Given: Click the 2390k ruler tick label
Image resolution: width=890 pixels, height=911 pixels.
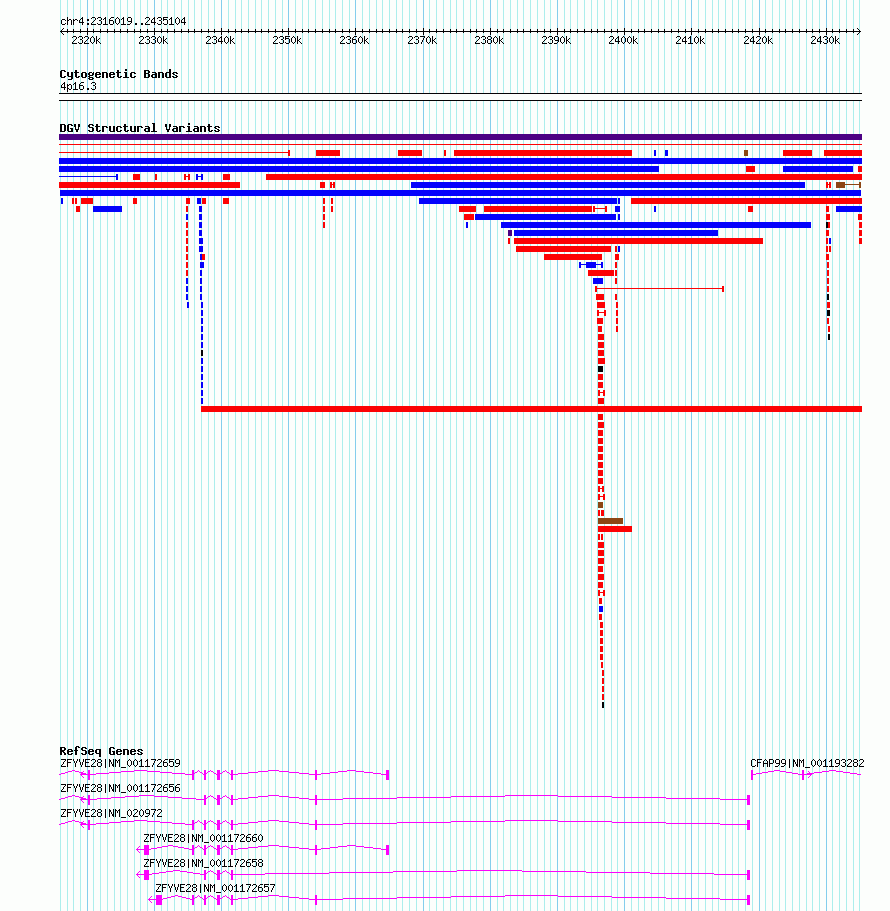Looking at the screenshot, I should coord(556,41).
